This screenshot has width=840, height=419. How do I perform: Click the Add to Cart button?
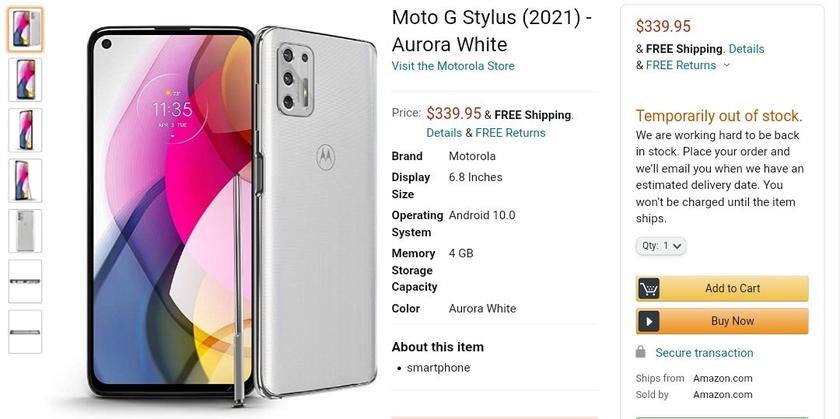point(722,289)
